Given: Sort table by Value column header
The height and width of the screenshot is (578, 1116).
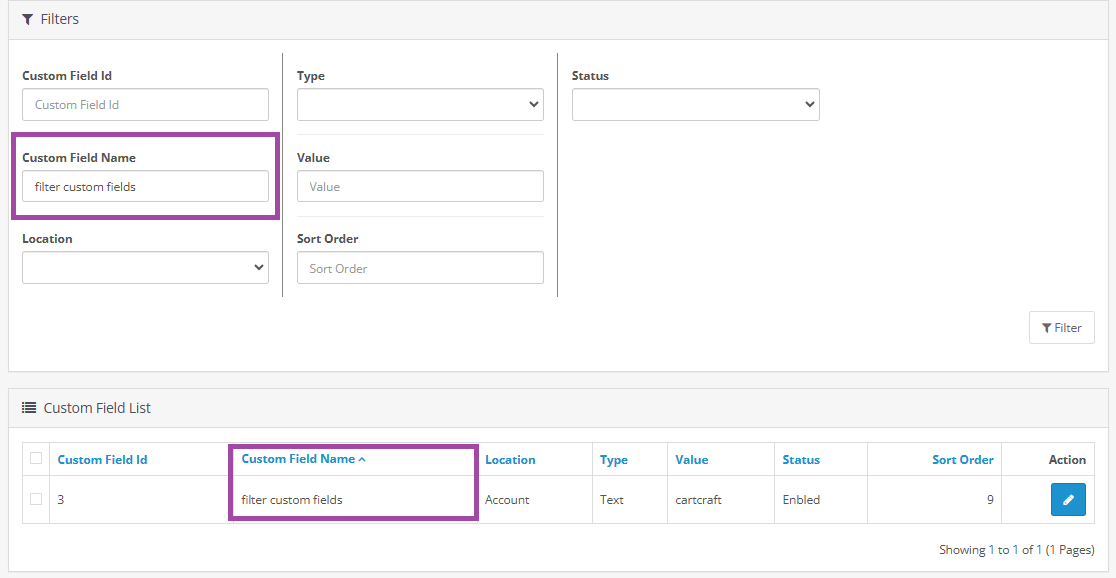Looking at the screenshot, I should pos(691,460).
